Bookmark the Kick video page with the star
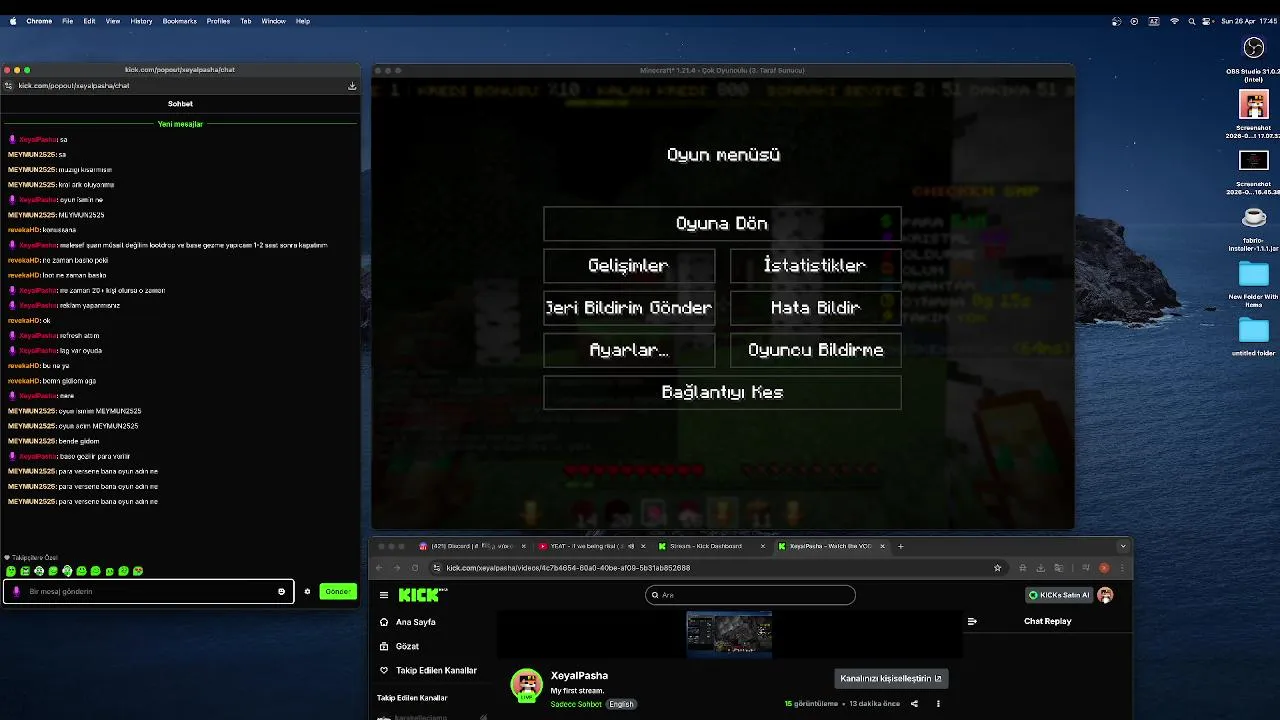The image size is (1280, 720). 997,568
